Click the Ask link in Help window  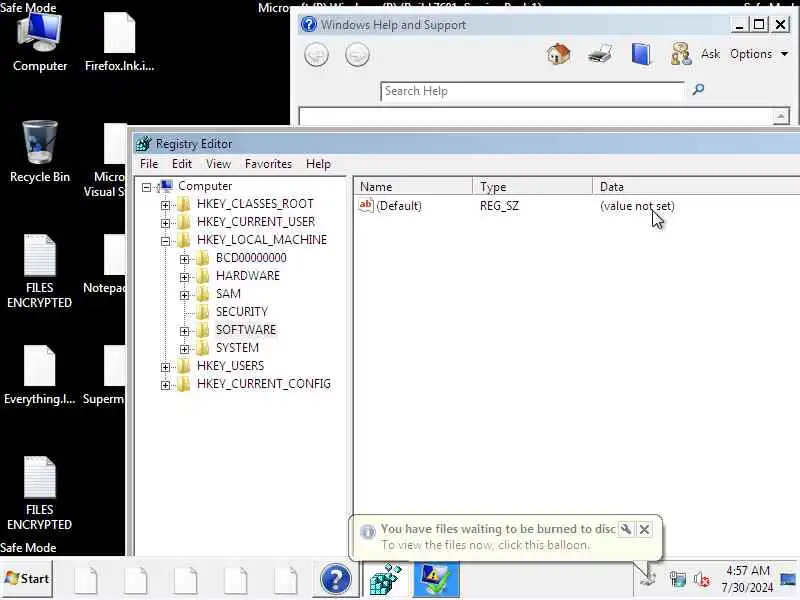710,54
